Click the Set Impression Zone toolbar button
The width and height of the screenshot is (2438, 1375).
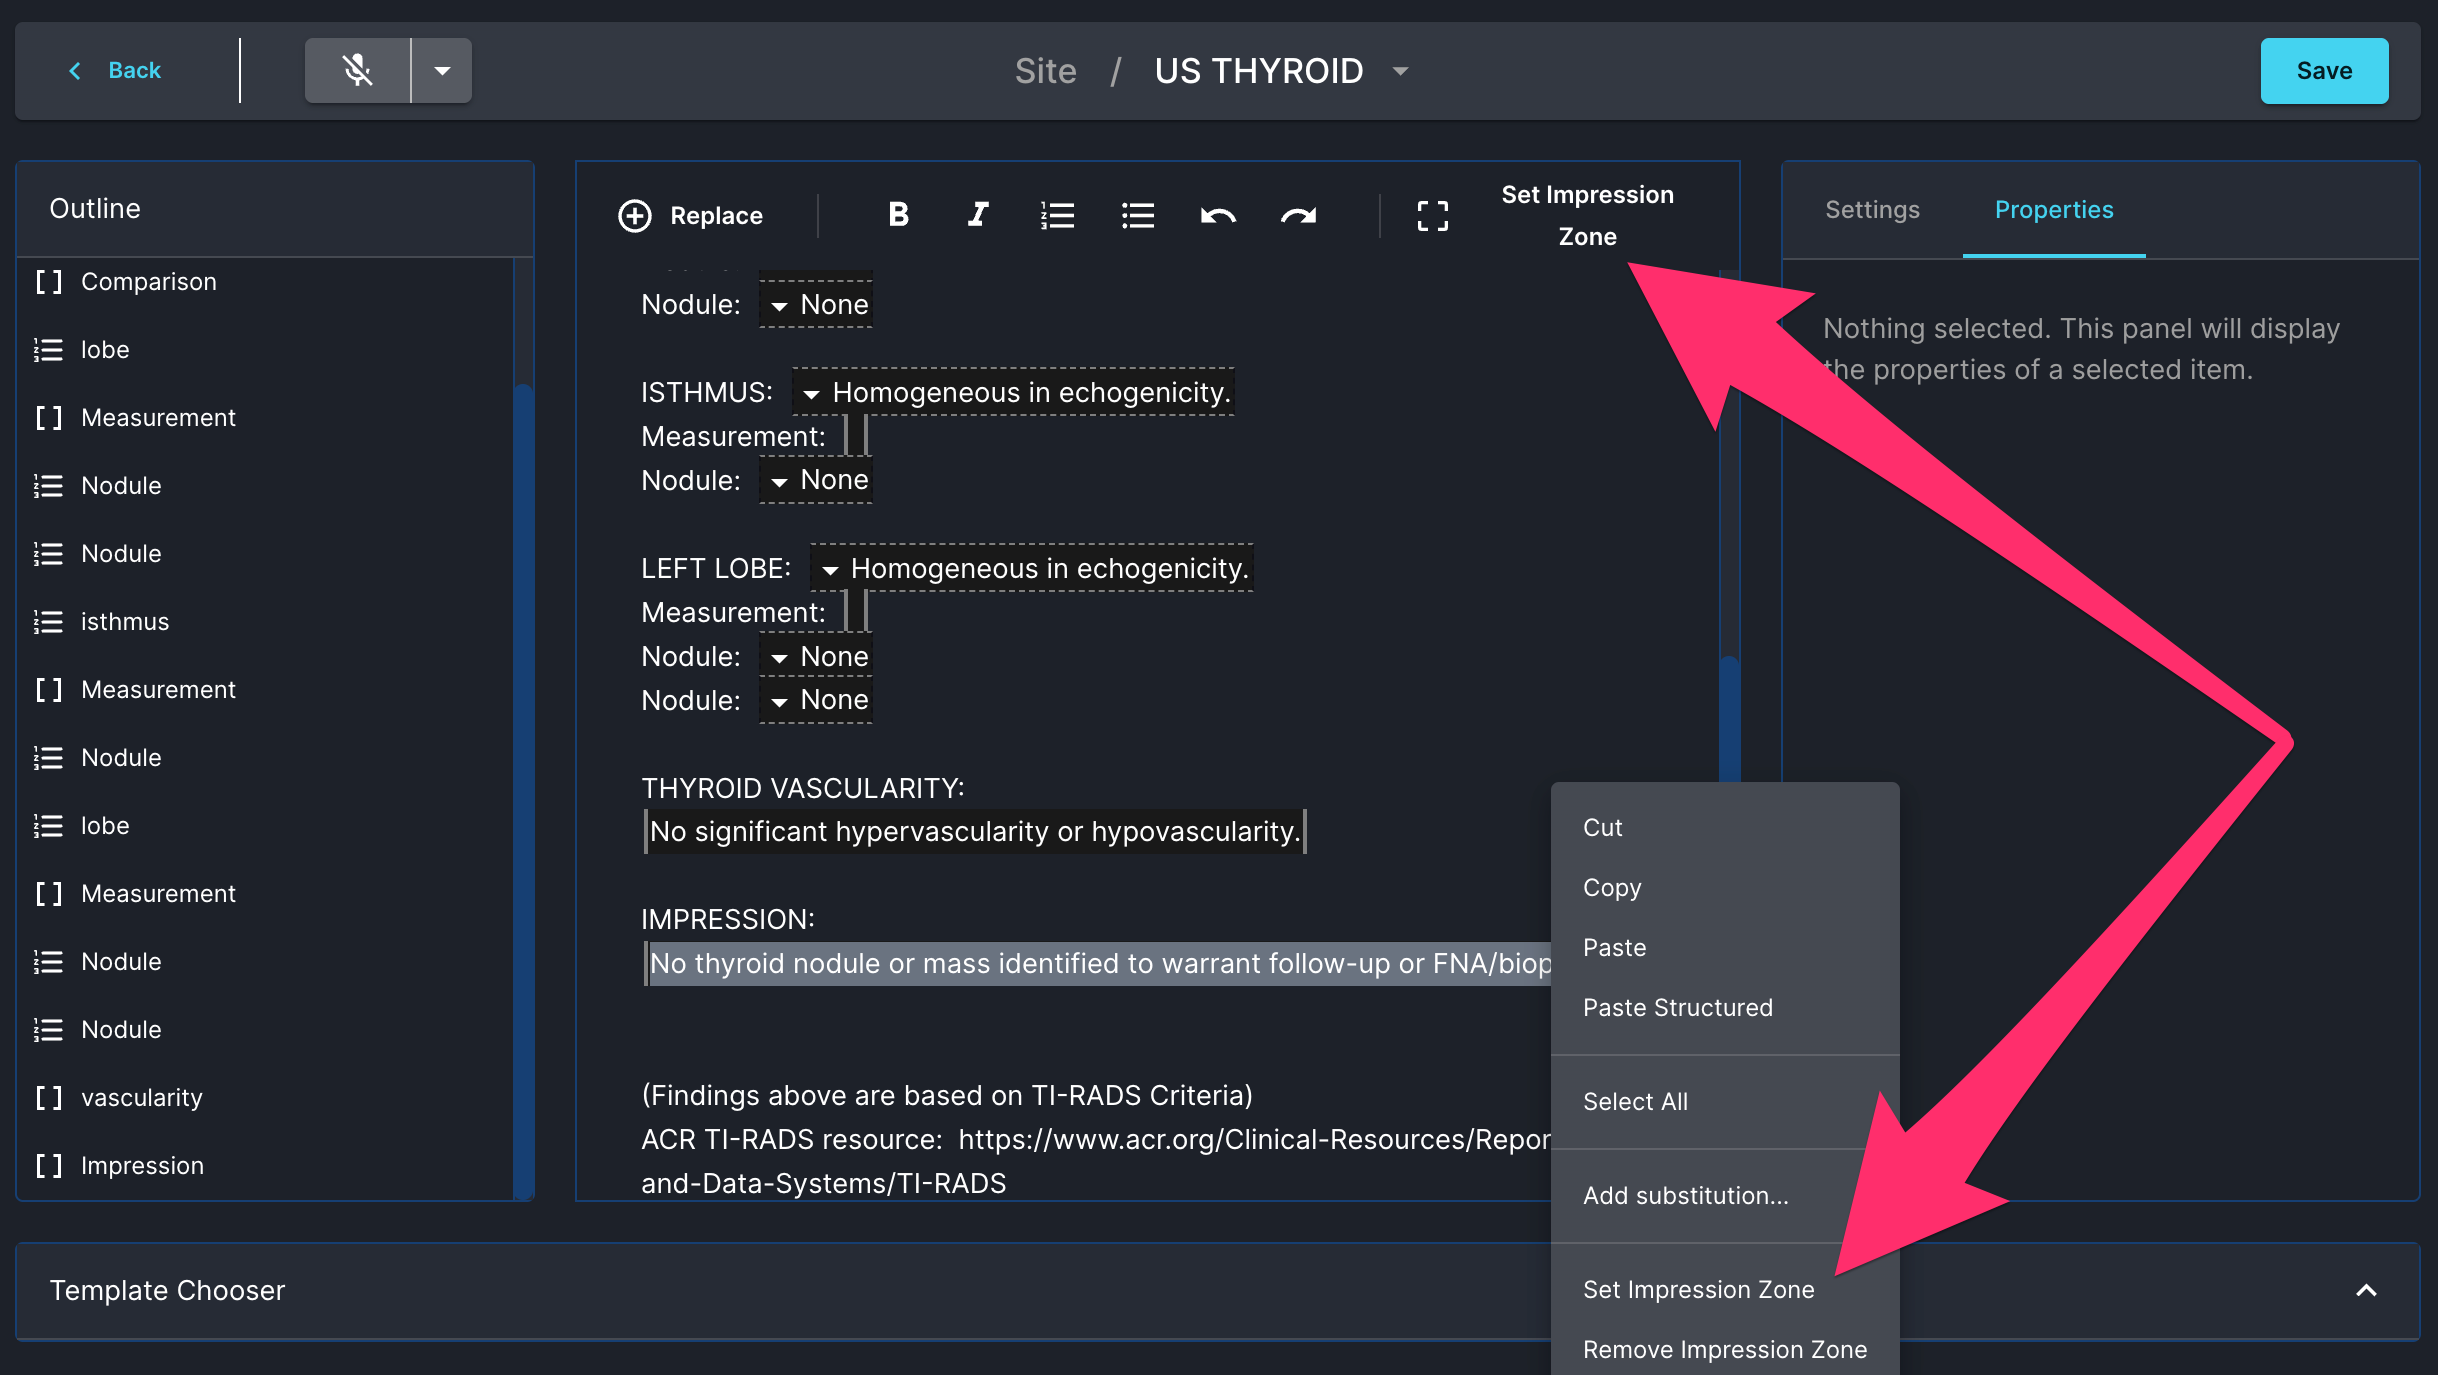tap(1587, 215)
